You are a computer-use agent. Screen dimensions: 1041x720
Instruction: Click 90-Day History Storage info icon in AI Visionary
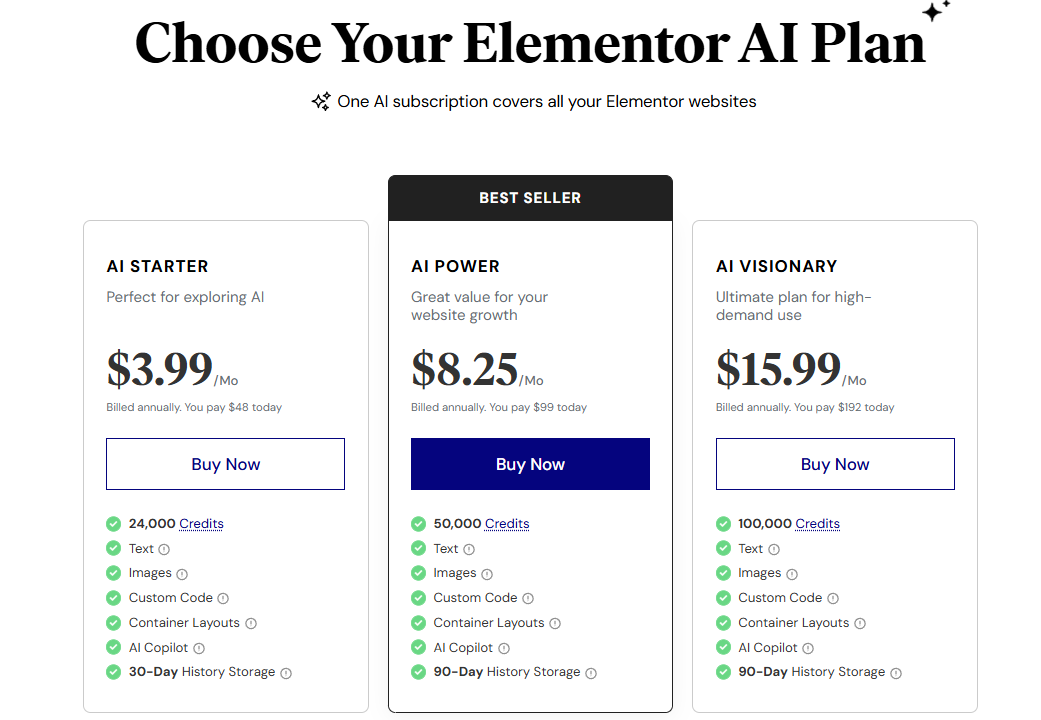point(896,673)
